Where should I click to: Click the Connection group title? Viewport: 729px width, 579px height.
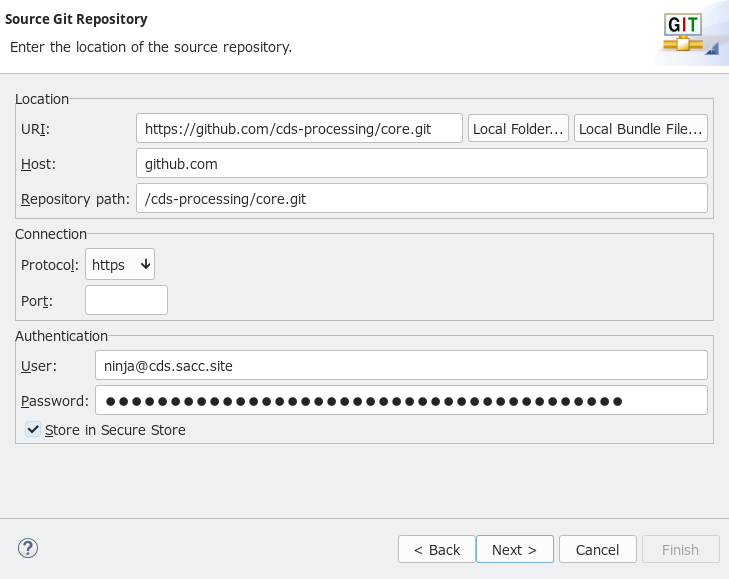(x=51, y=234)
